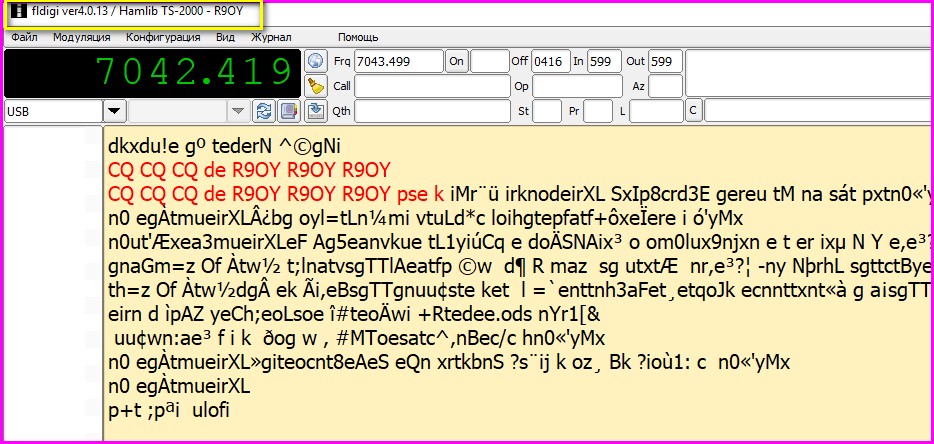The width and height of the screenshot is (934, 444).
Task: Click the rig control icon next to refresh
Action: coord(288,110)
